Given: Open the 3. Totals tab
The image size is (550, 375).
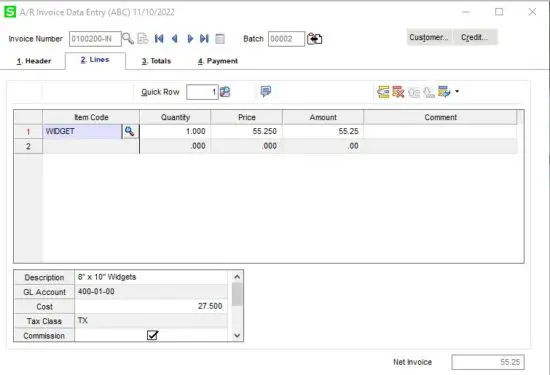Looking at the screenshot, I should point(156,61).
